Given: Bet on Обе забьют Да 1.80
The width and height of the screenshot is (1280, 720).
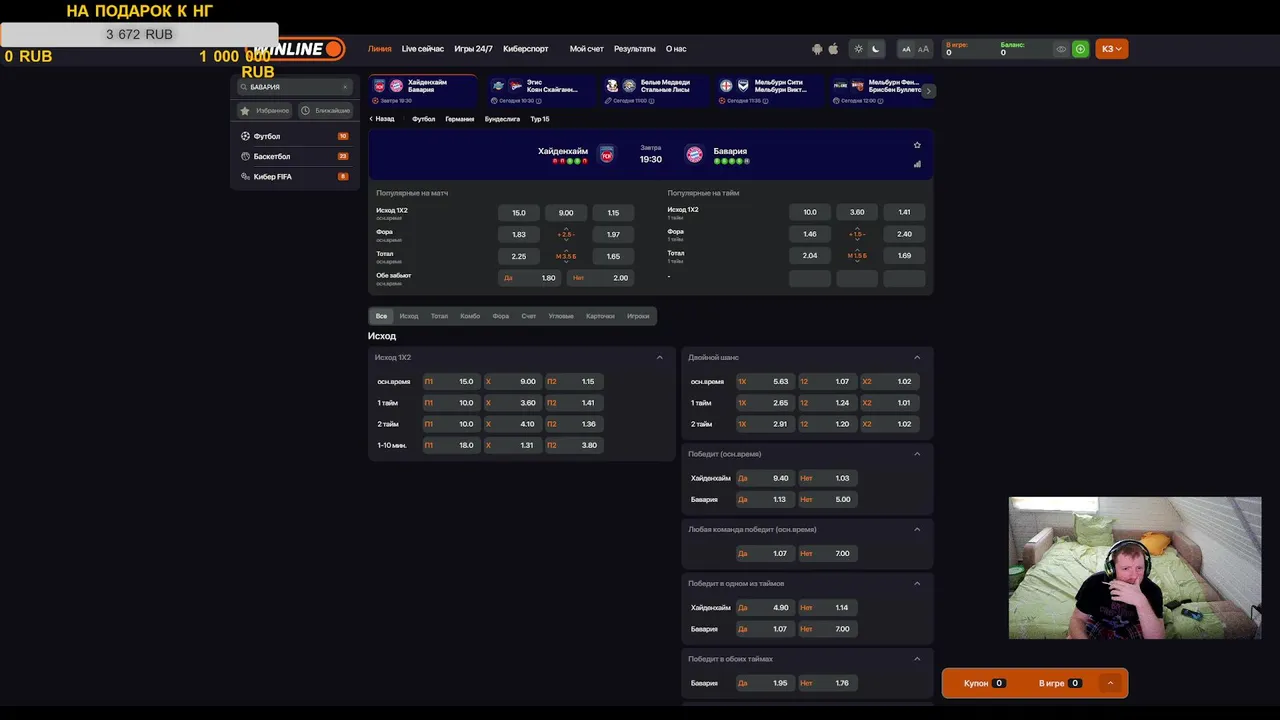Looking at the screenshot, I should [530, 278].
